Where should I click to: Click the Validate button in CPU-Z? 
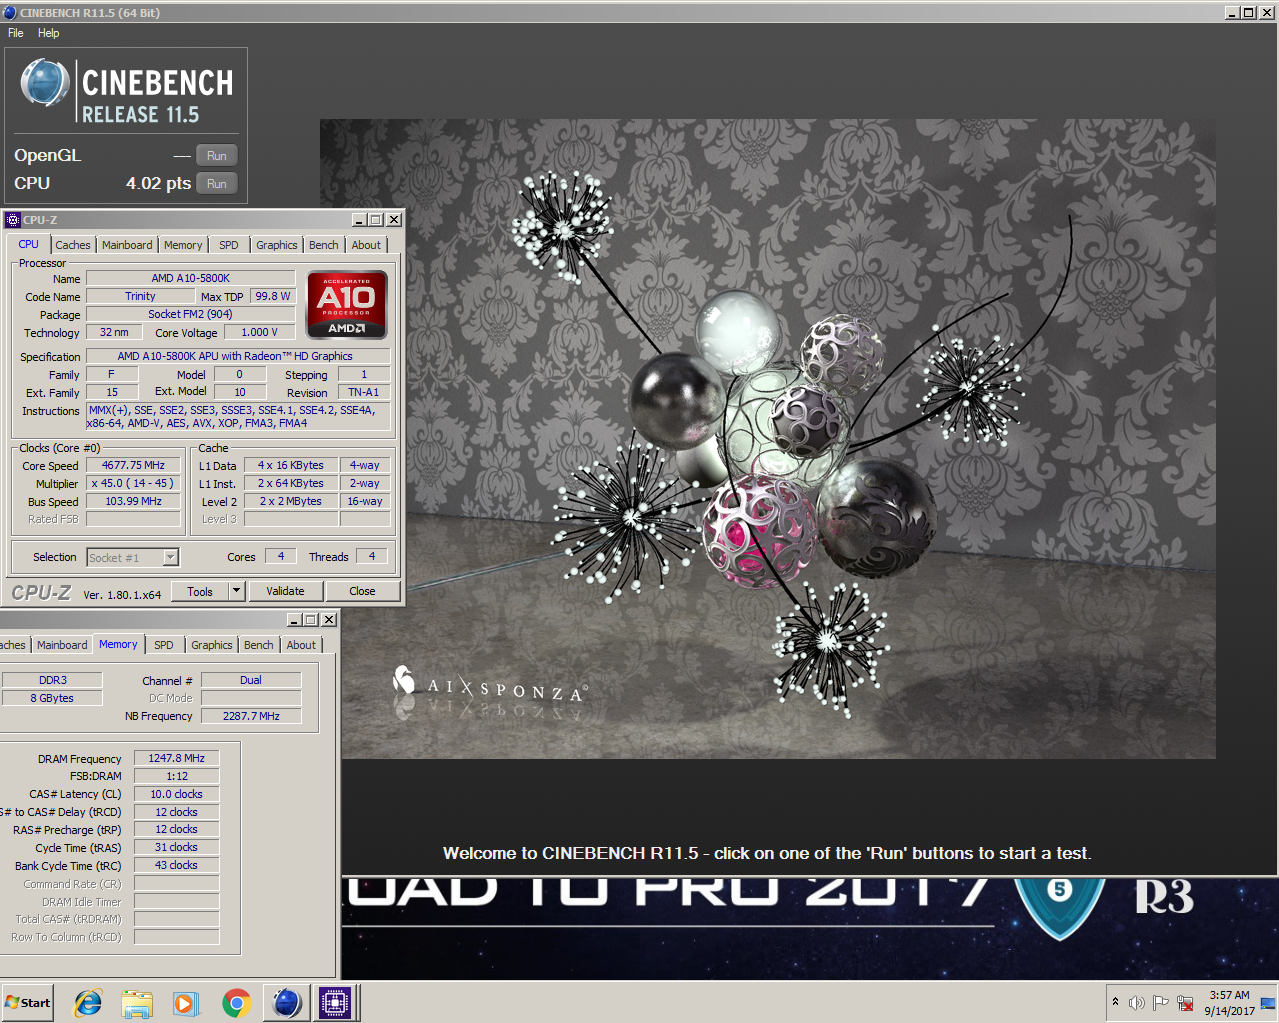click(285, 591)
